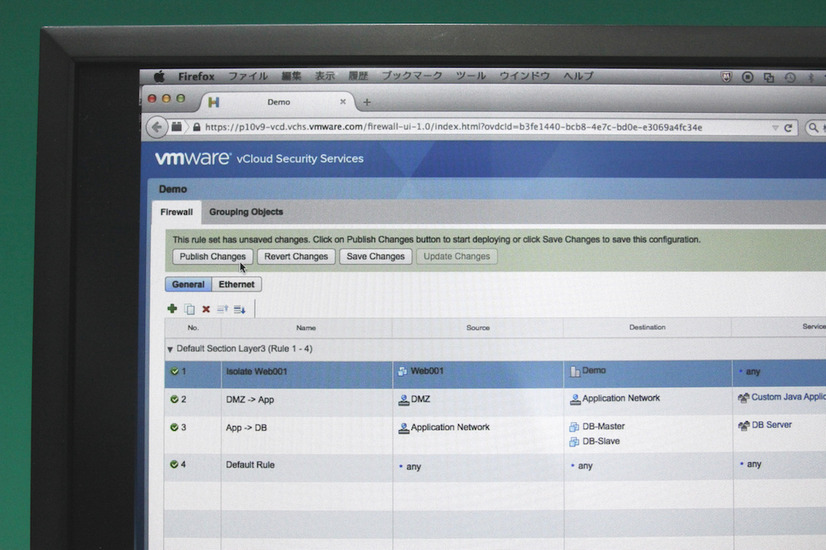Click the shield icon in menu bar
This screenshot has height=550, width=826.
click(726, 77)
